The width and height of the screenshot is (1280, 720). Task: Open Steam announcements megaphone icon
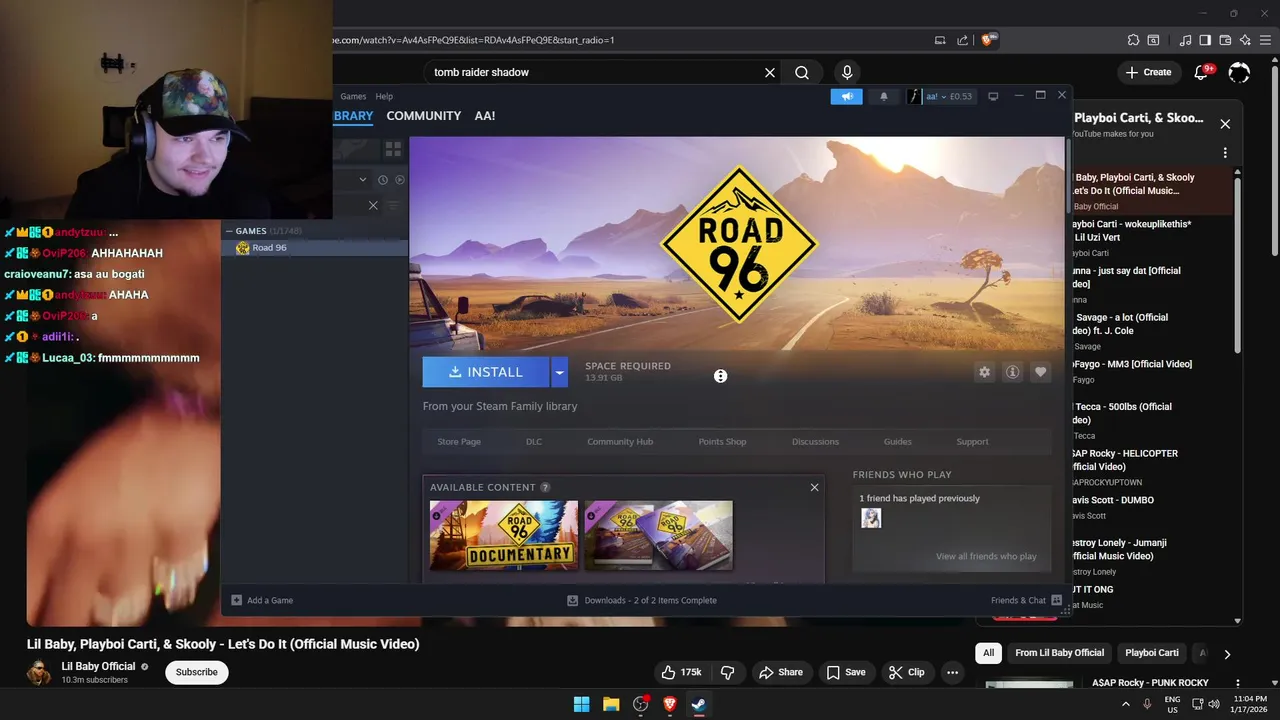(x=846, y=96)
